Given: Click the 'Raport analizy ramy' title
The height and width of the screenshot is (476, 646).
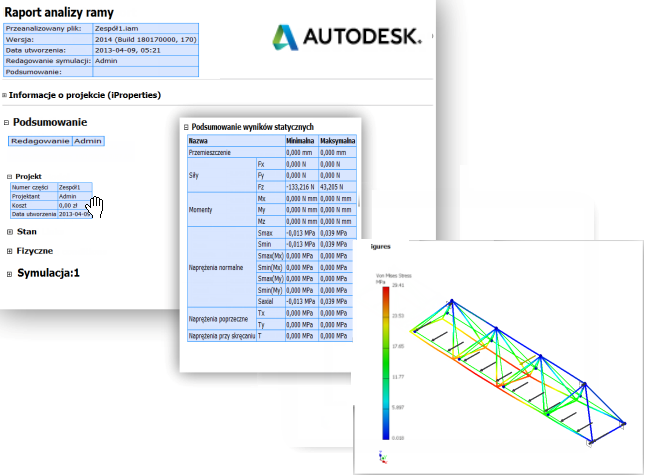Looking at the screenshot, I should coord(59,12).
